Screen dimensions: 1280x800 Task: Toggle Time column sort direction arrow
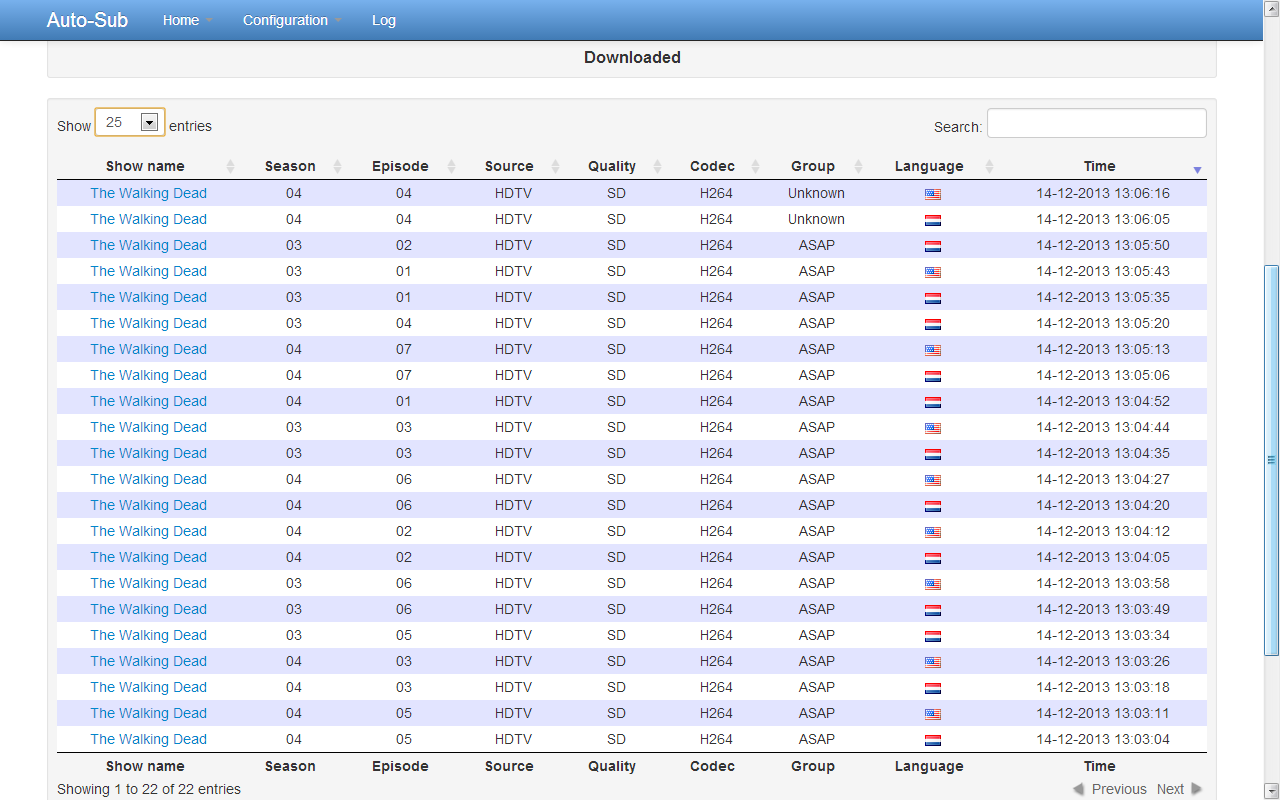[x=1197, y=170]
